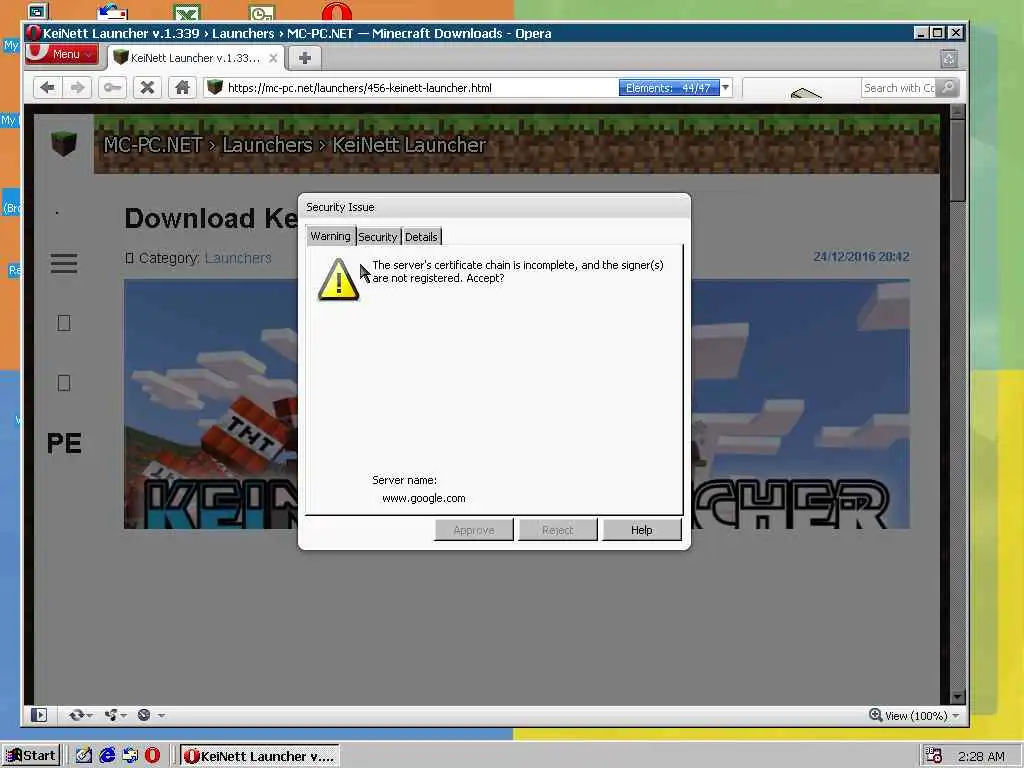Image resolution: width=1024 pixels, height=768 pixels.
Task: Click the www.google.com server name text
Action: point(424,498)
